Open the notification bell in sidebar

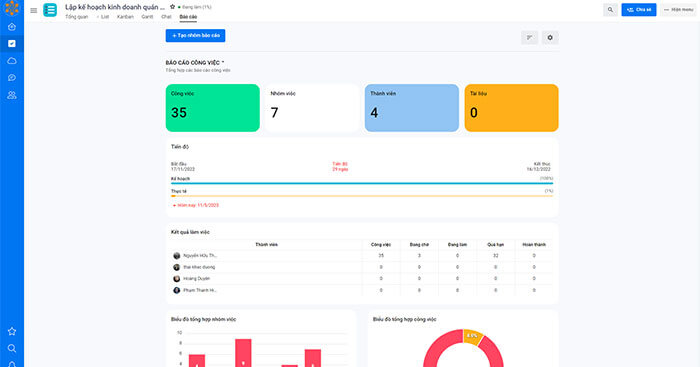pos(12,364)
